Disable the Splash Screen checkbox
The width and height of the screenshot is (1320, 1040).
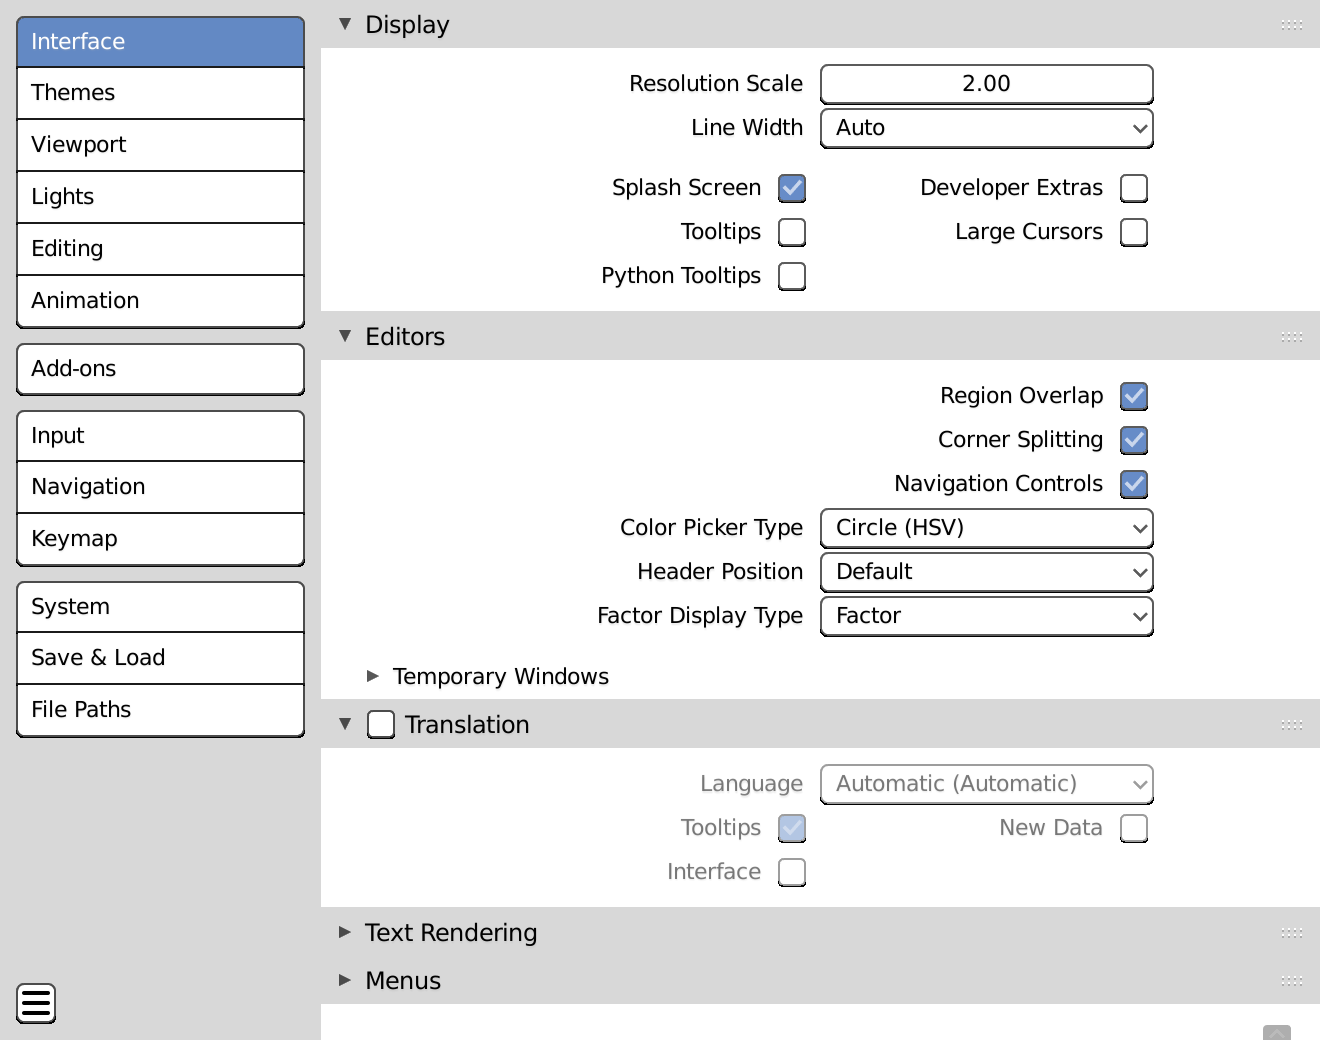point(792,188)
